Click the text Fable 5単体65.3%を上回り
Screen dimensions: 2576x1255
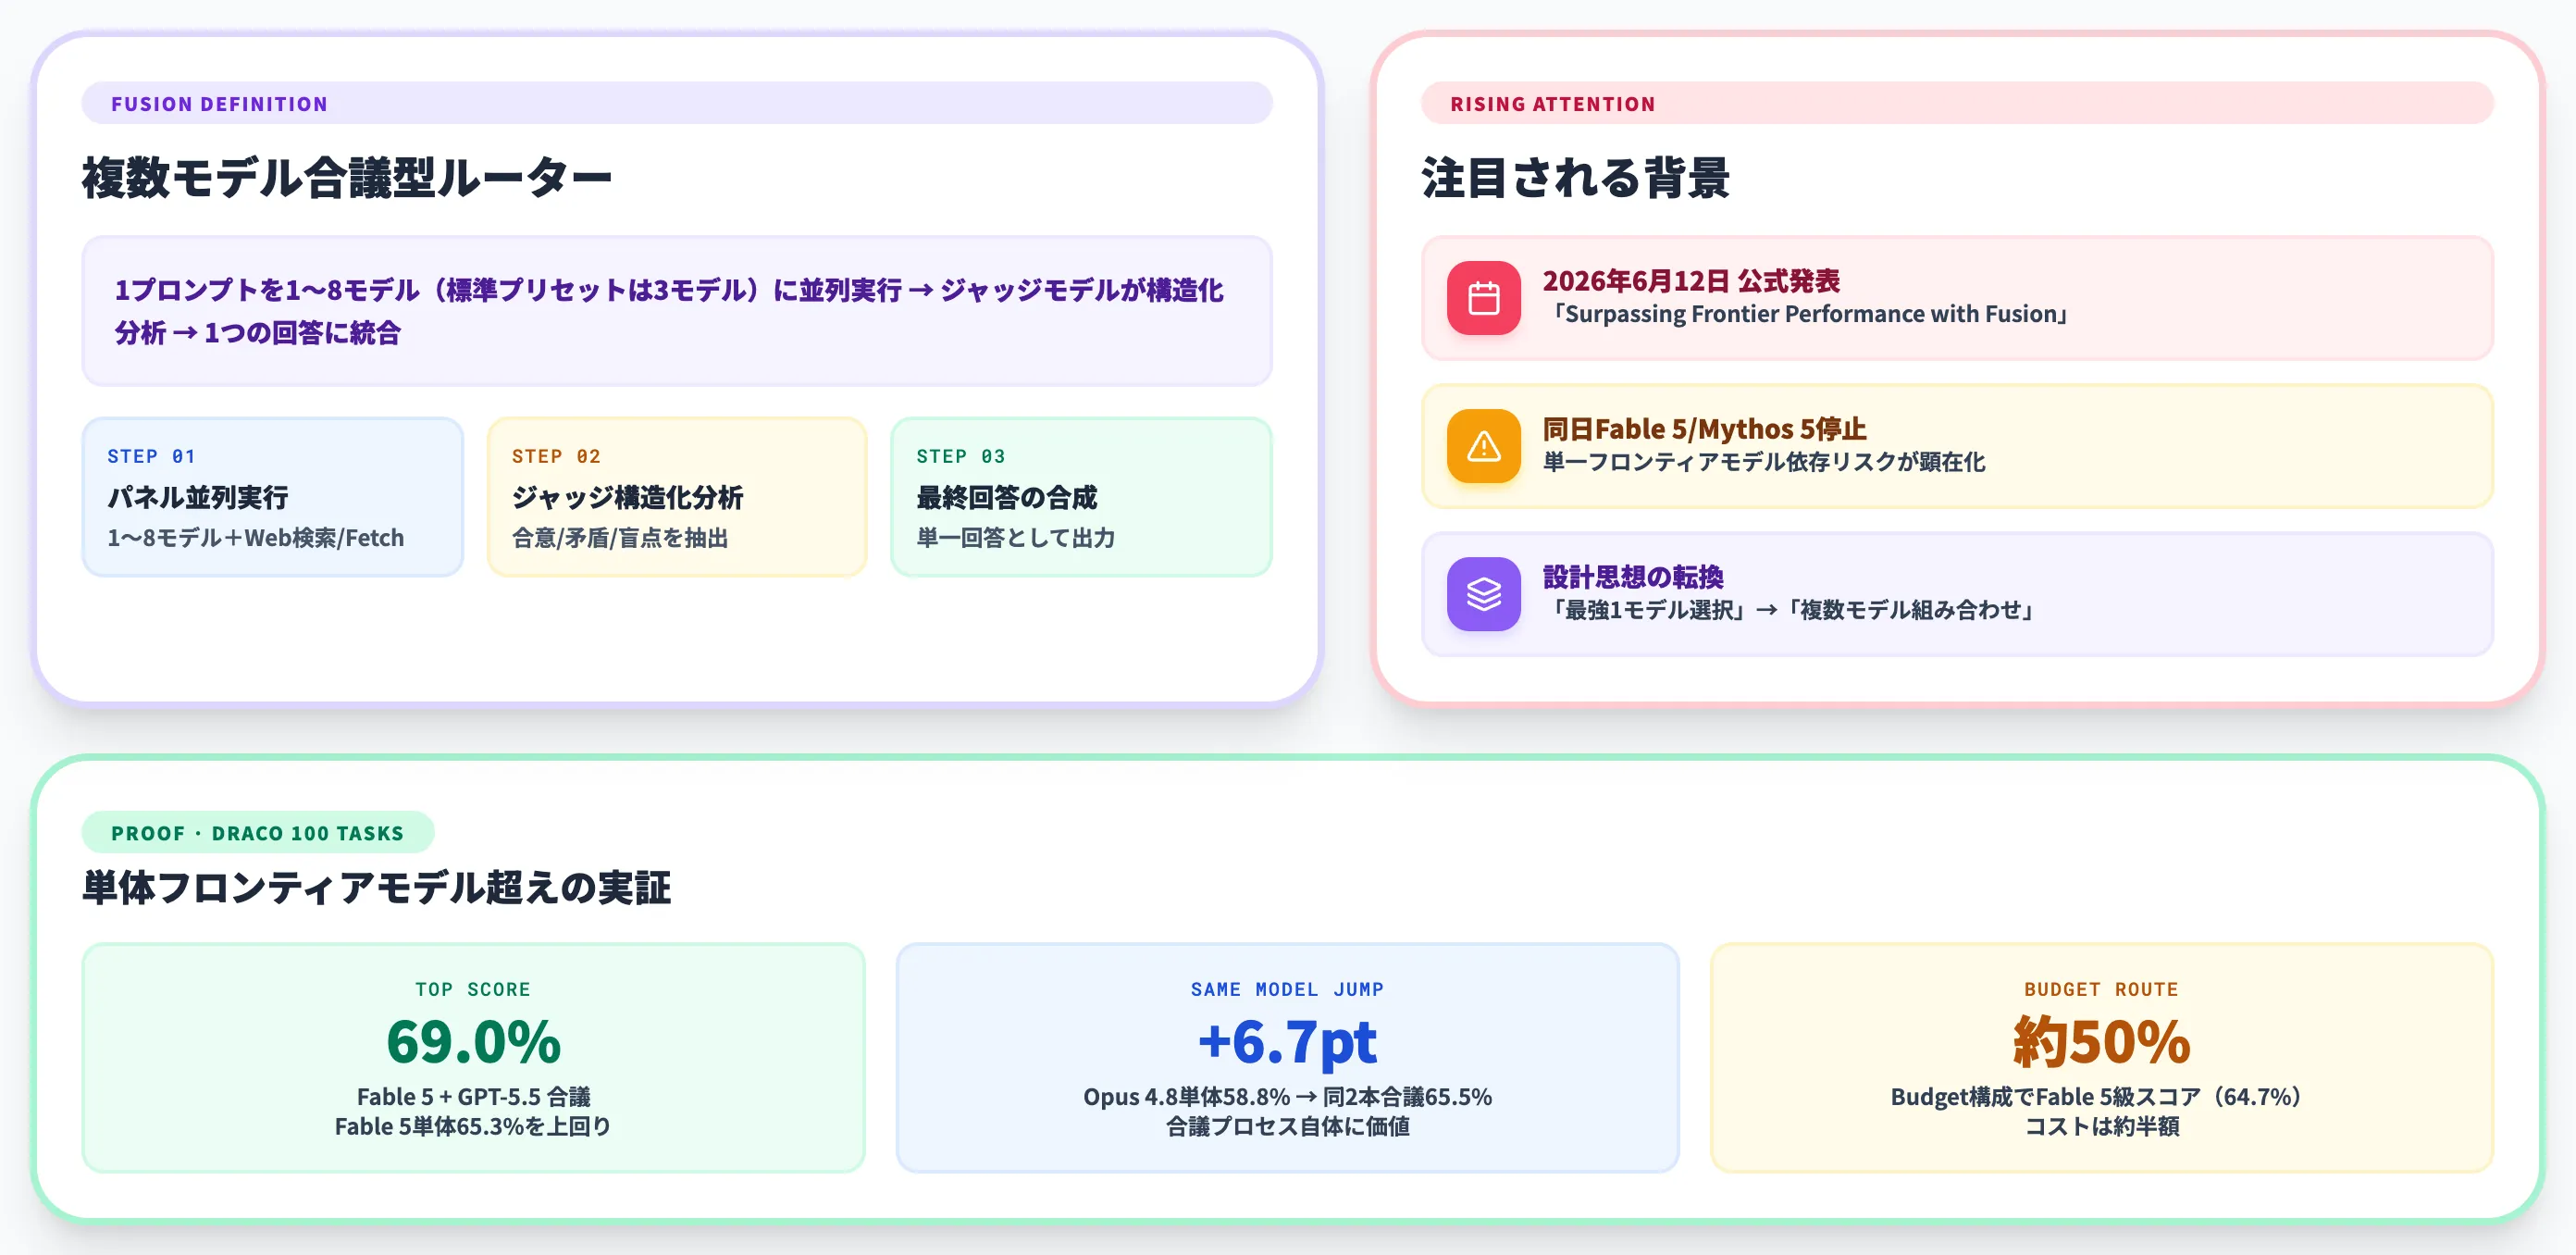coord(473,1127)
